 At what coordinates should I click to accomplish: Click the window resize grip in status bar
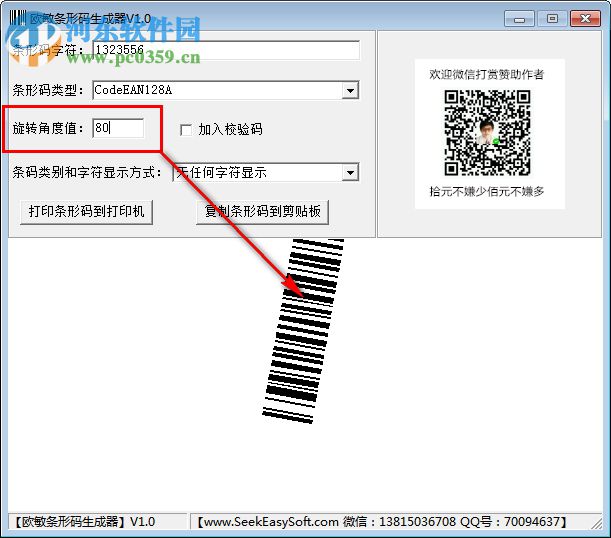coord(597,522)
